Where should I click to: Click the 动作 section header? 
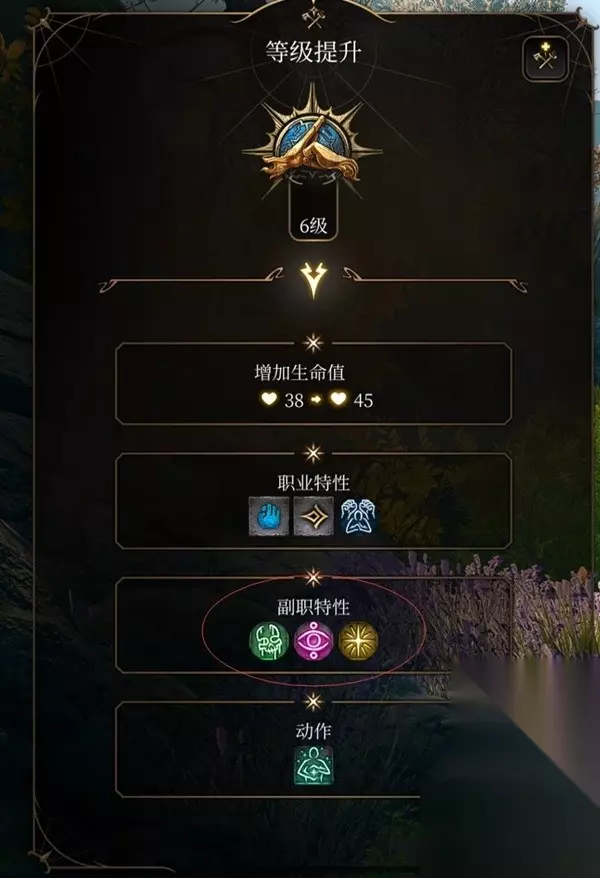[313, 731]
